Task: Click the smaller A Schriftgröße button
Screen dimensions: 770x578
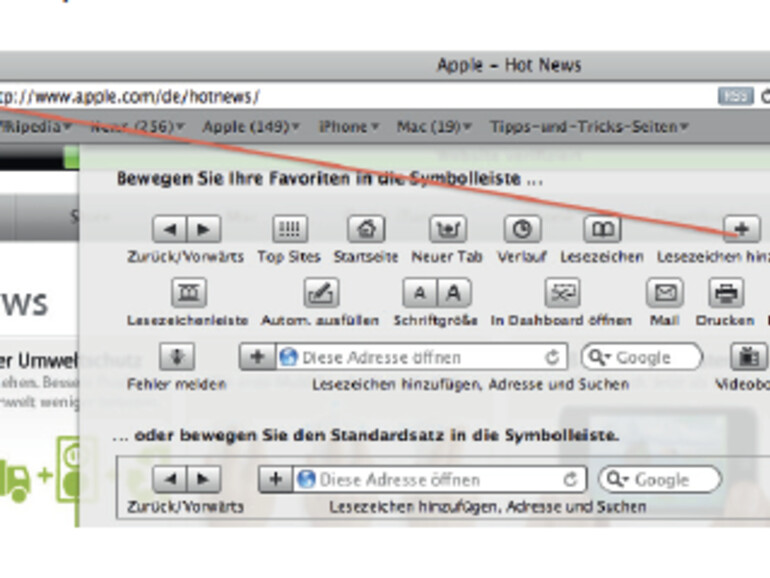Action: (x=420, y=293)
